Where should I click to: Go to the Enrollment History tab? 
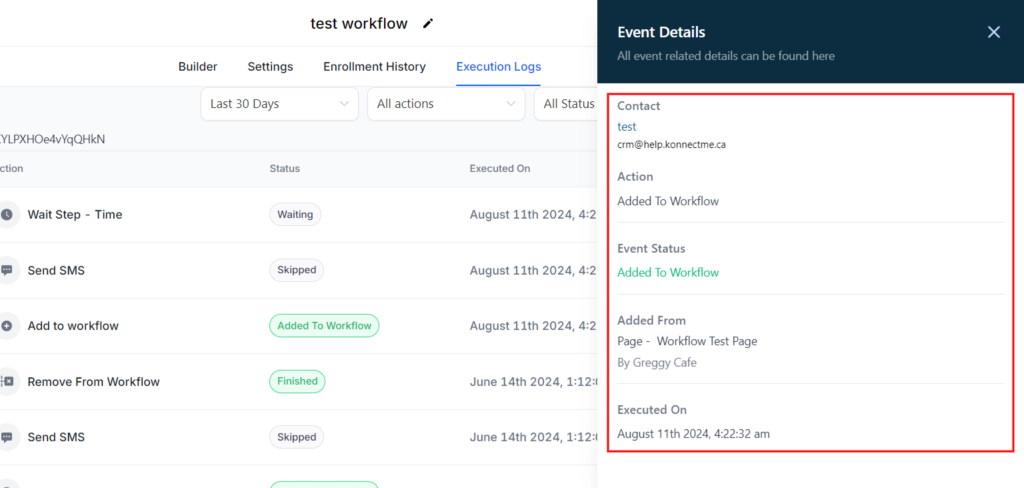tap(374, 67)
